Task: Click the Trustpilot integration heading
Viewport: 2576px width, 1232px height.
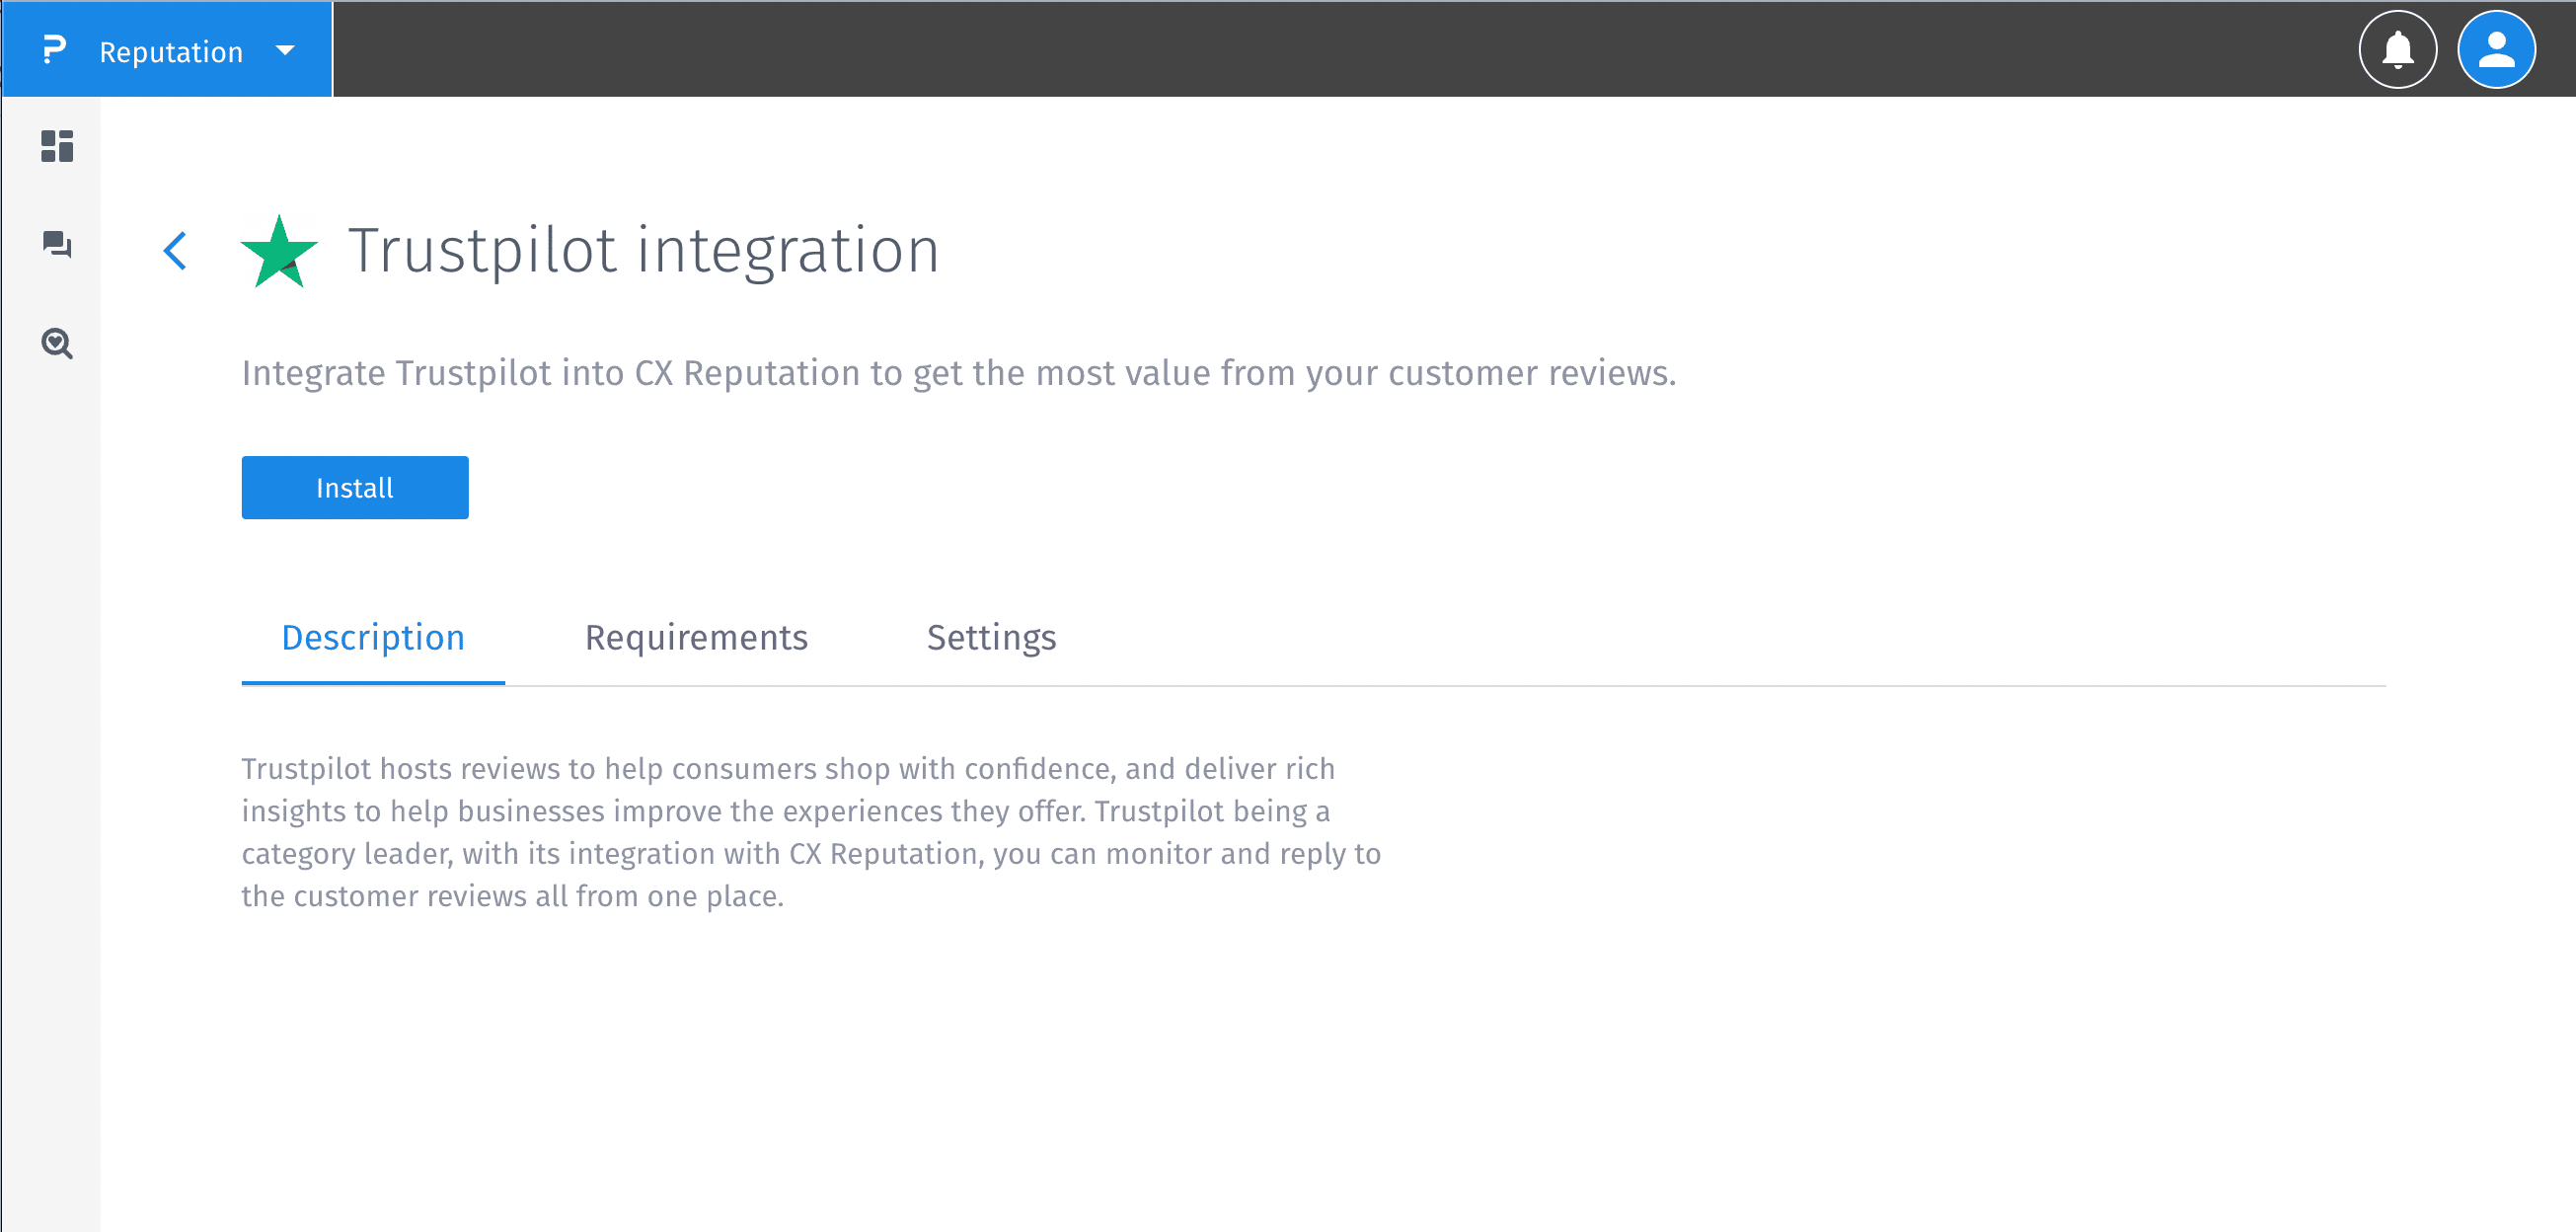Action: pos(643,250)
